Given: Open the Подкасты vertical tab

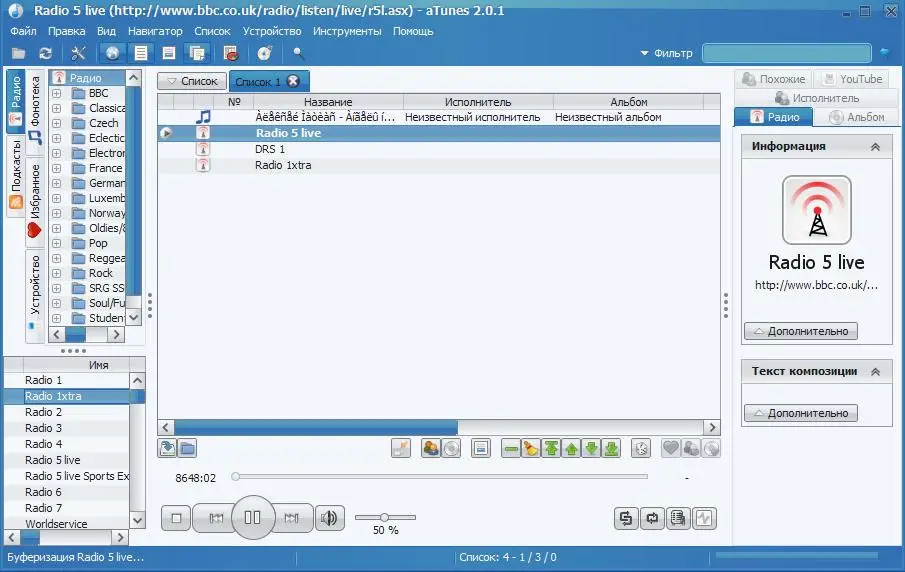Looking at the screenshot, I should [x=16, y=176].
